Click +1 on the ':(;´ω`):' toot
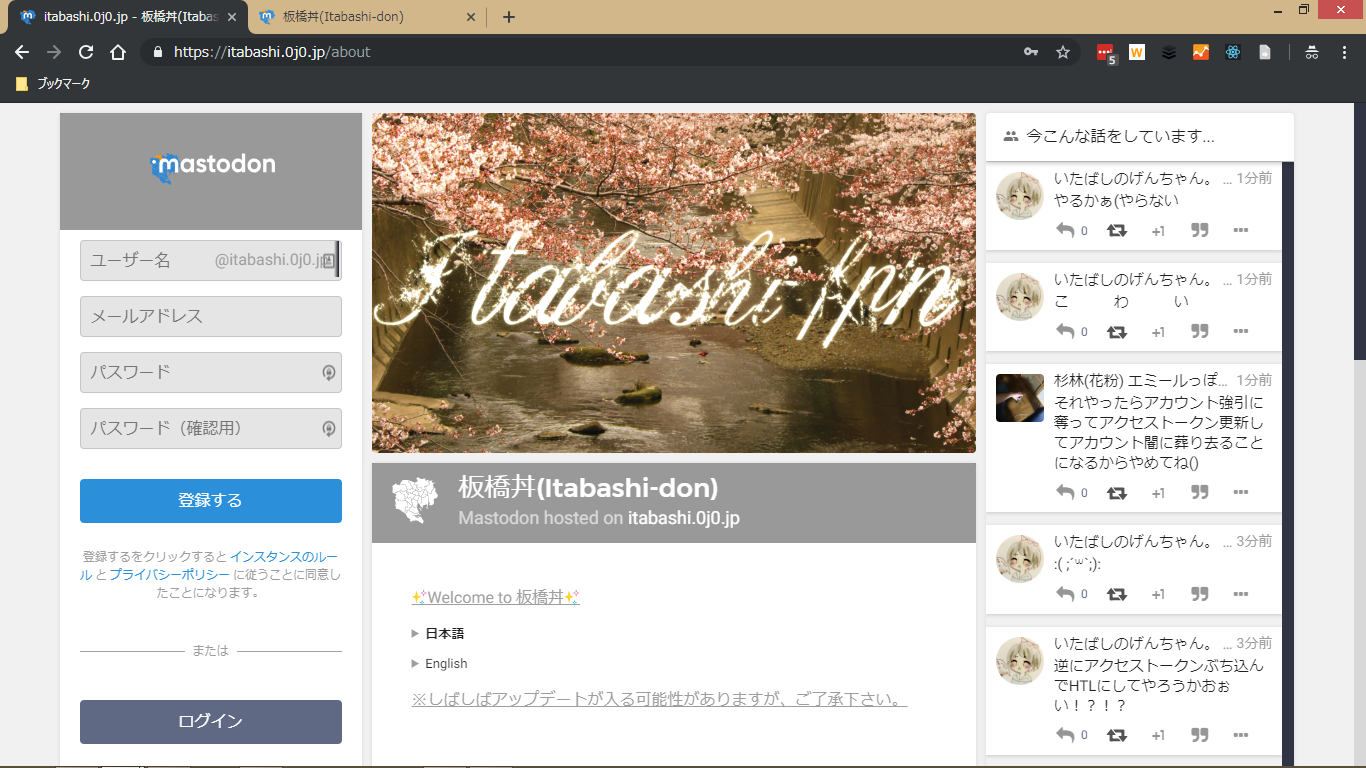 pos(1158,594)
